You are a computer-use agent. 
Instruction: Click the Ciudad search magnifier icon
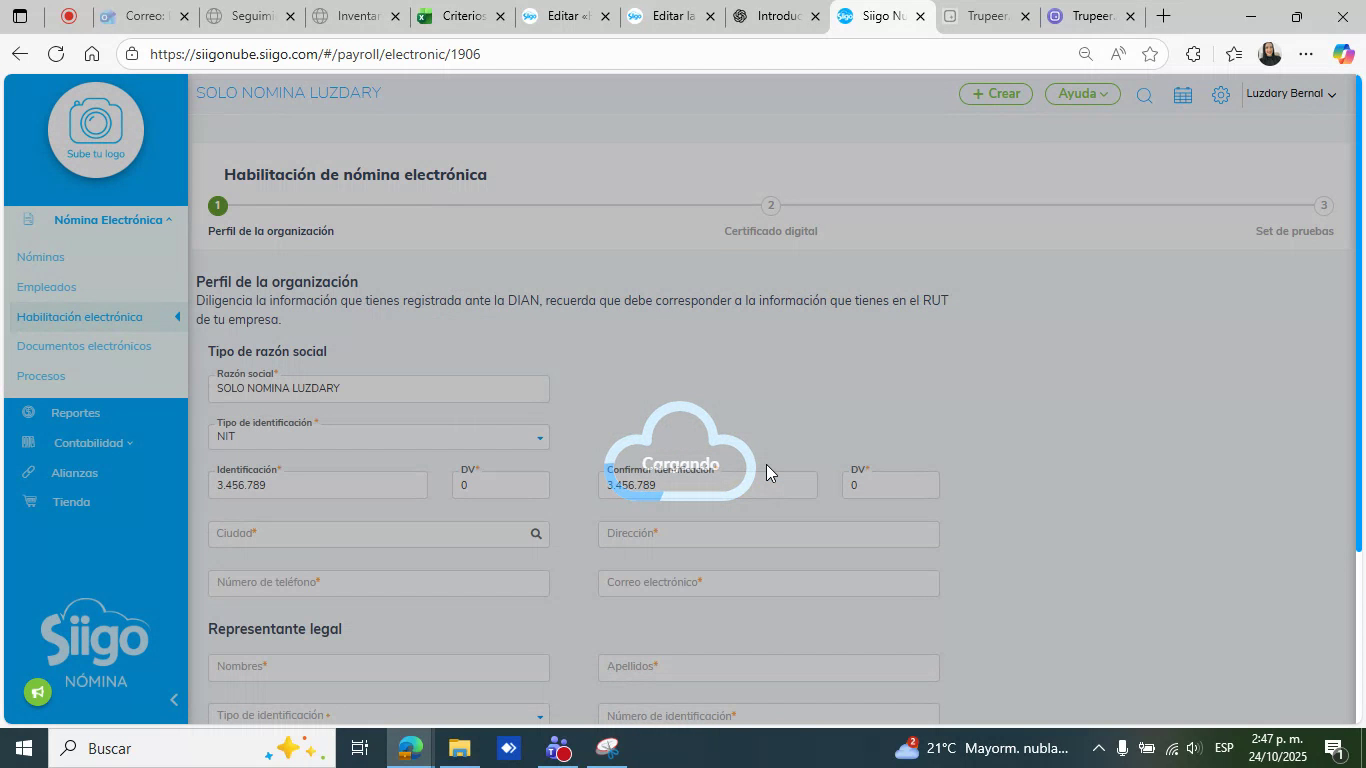click(x=536, y=534)
